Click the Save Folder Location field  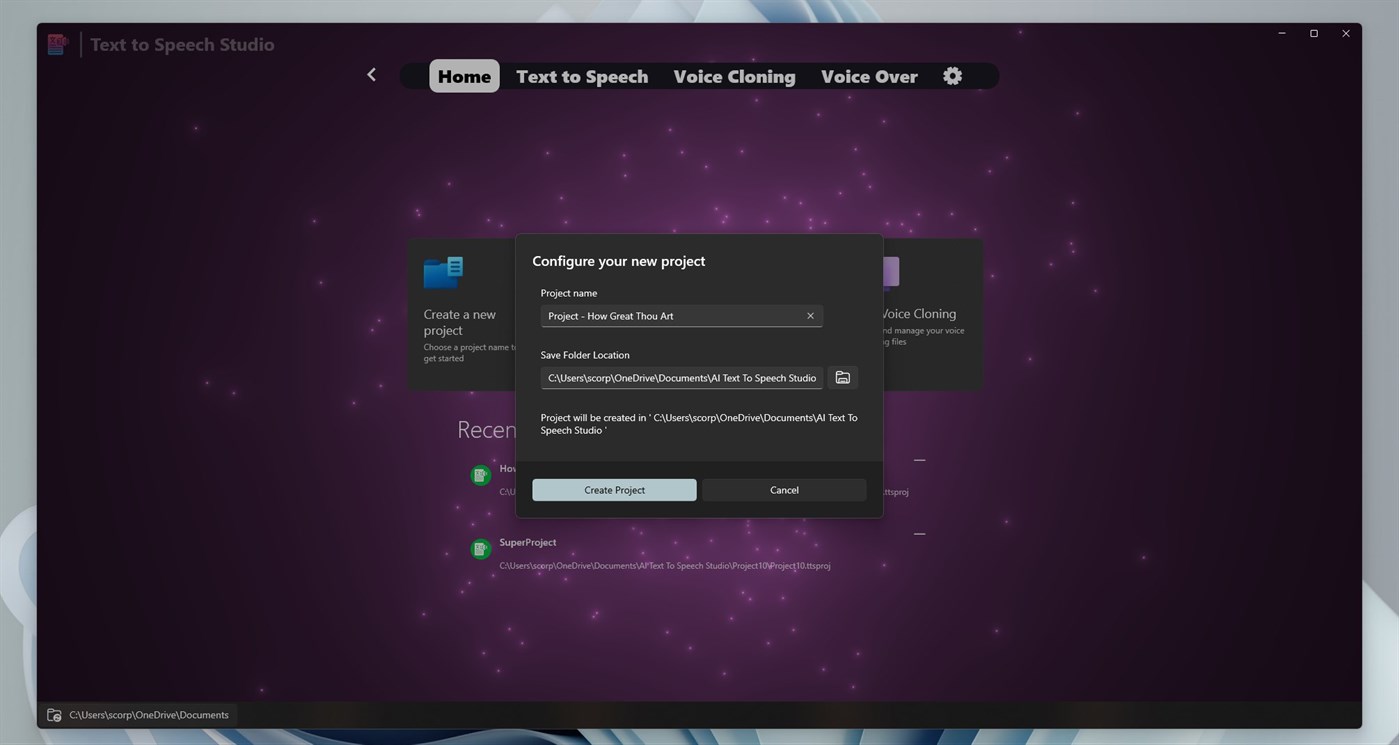680,377
